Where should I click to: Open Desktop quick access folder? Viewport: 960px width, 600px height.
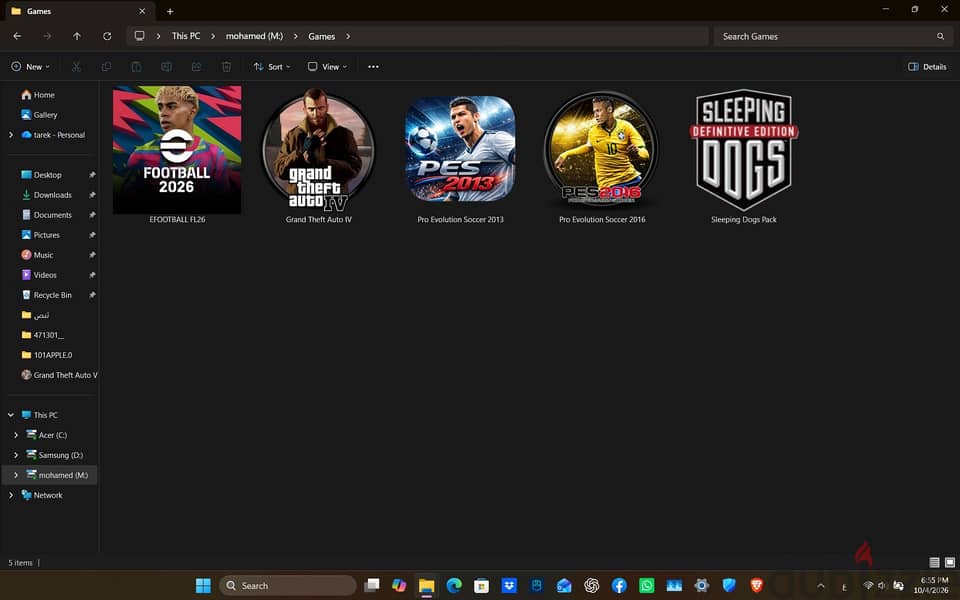point(41,174)
